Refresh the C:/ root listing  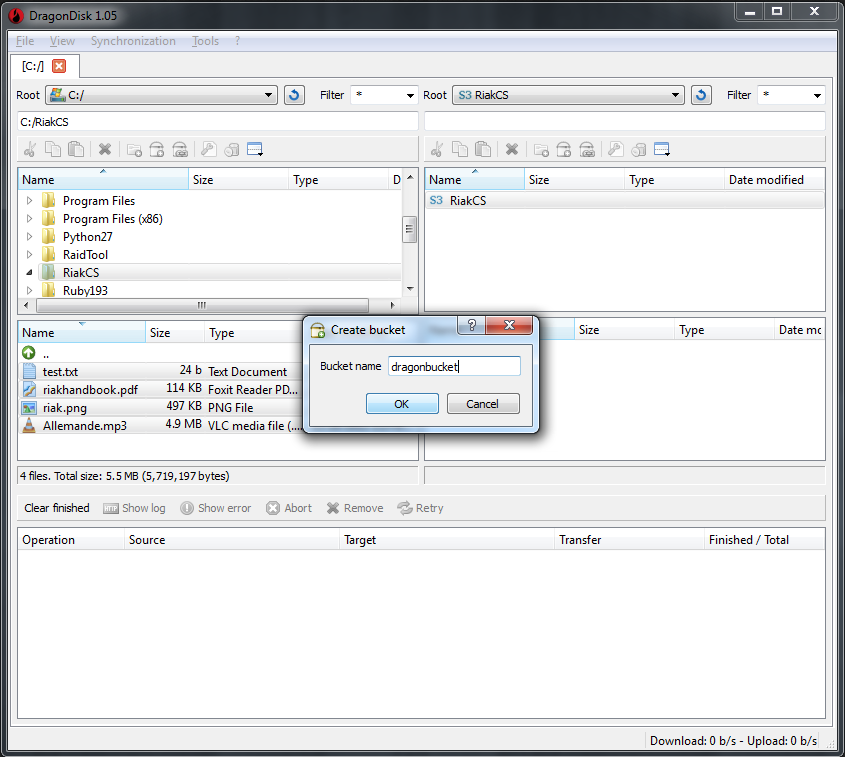coord(293,94)
